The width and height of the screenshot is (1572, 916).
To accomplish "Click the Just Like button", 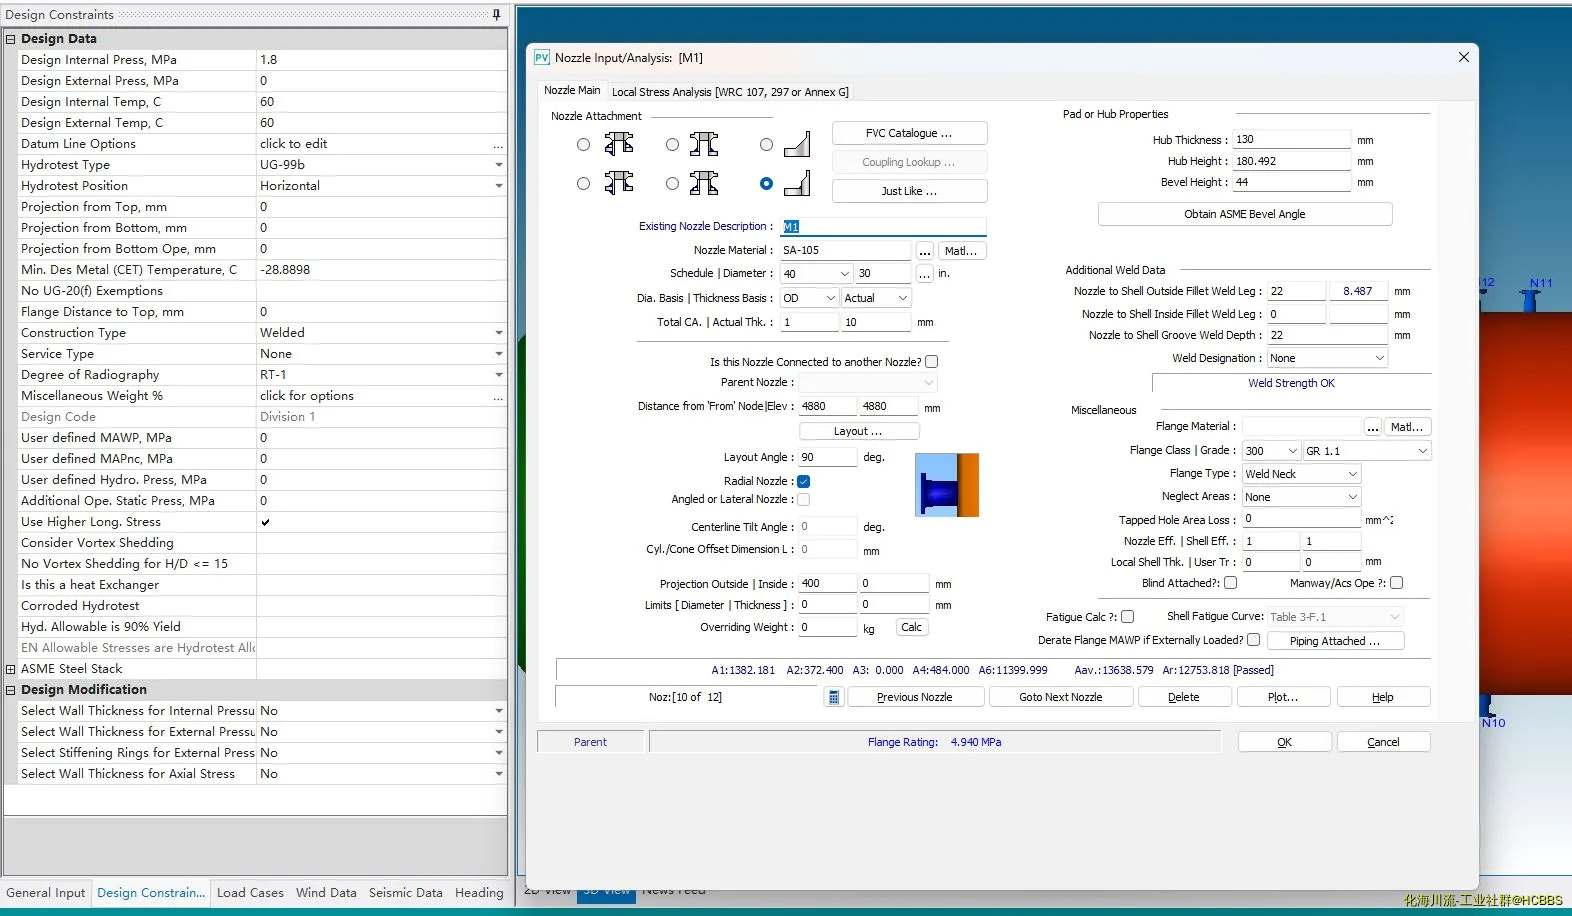I will 909,191.
